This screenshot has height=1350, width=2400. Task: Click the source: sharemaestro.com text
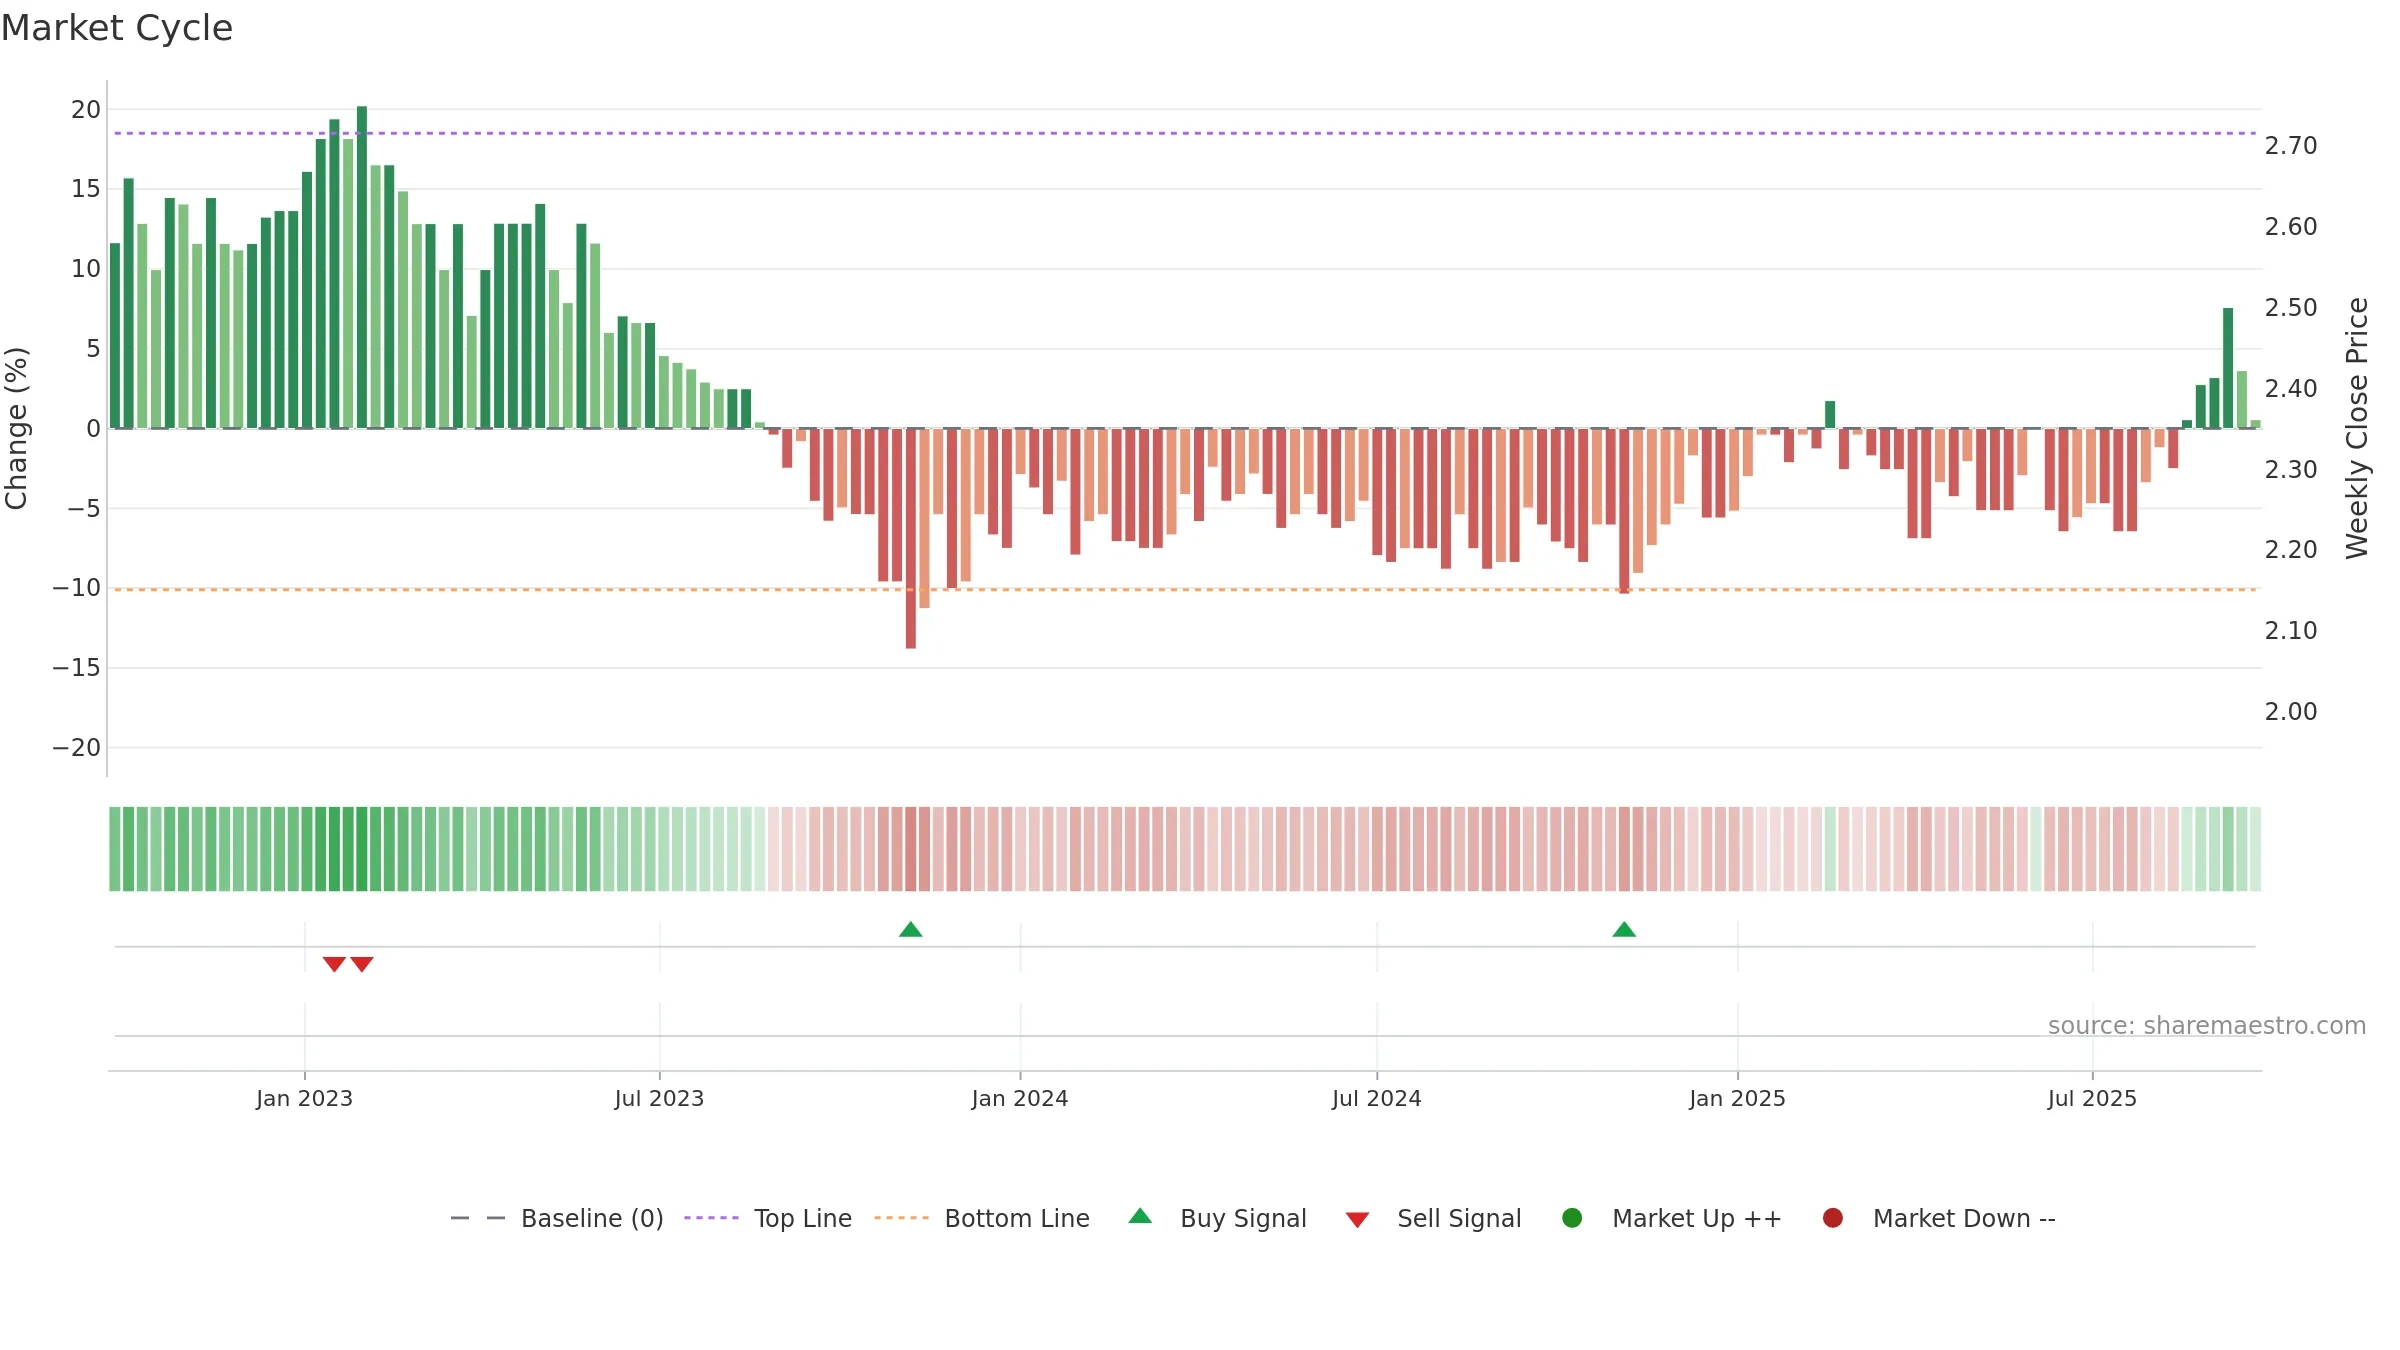pos(2207,1026)
